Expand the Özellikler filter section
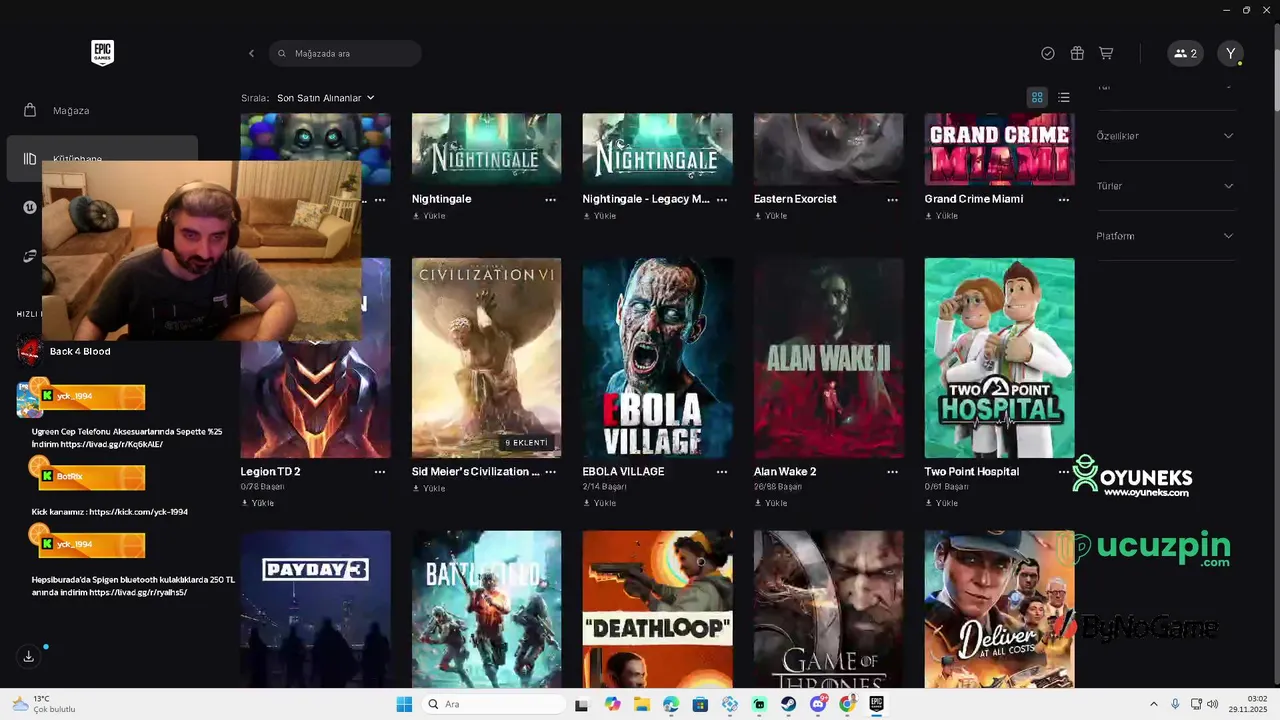 [x=1165, y=136]
